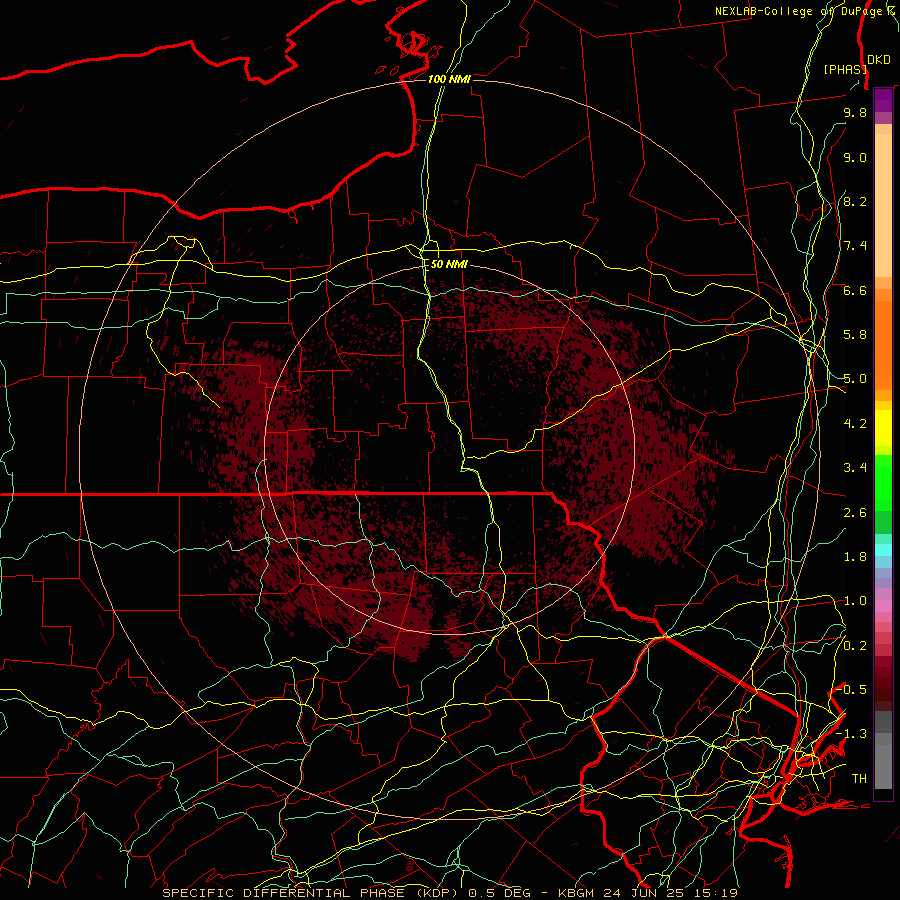This screenshot has width=900, height=900.
Task: Click the 9.0 scale value
Action: click(x=855, y=157)
